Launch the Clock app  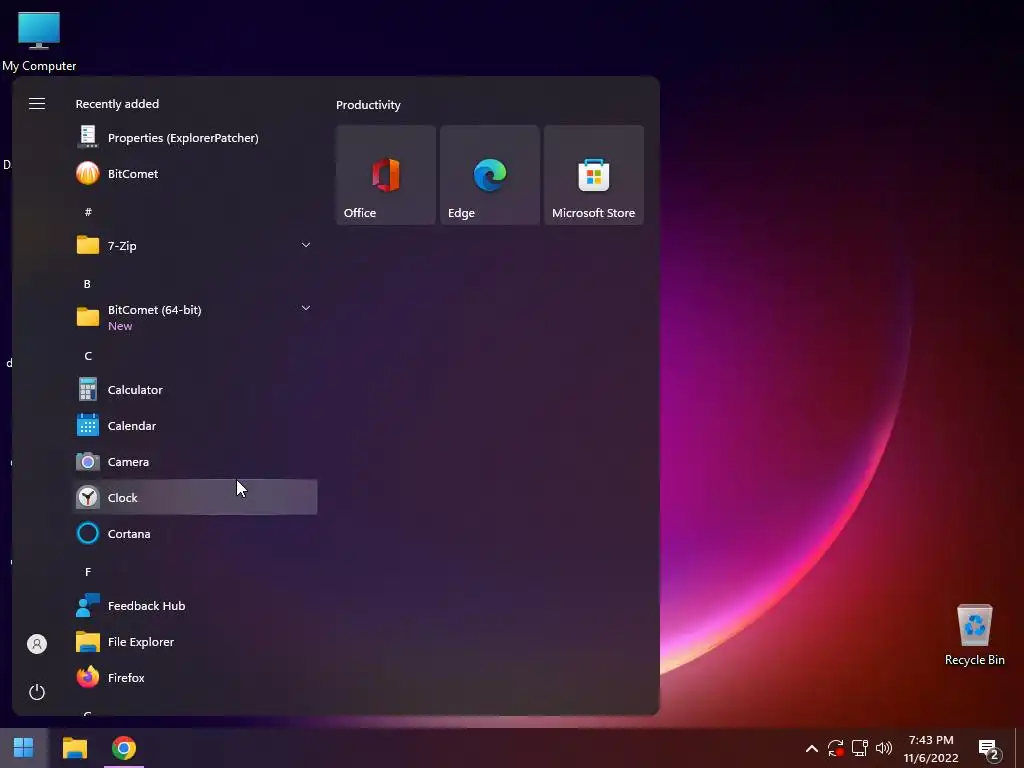[195, 498]
